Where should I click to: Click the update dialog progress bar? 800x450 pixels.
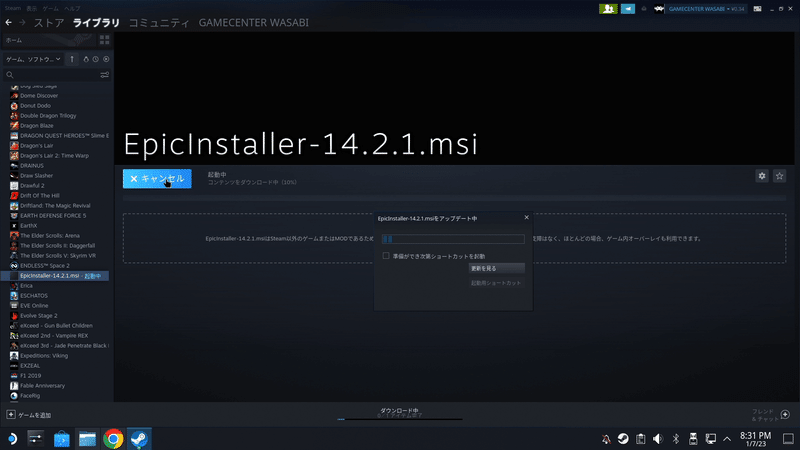tap(453, 239)
